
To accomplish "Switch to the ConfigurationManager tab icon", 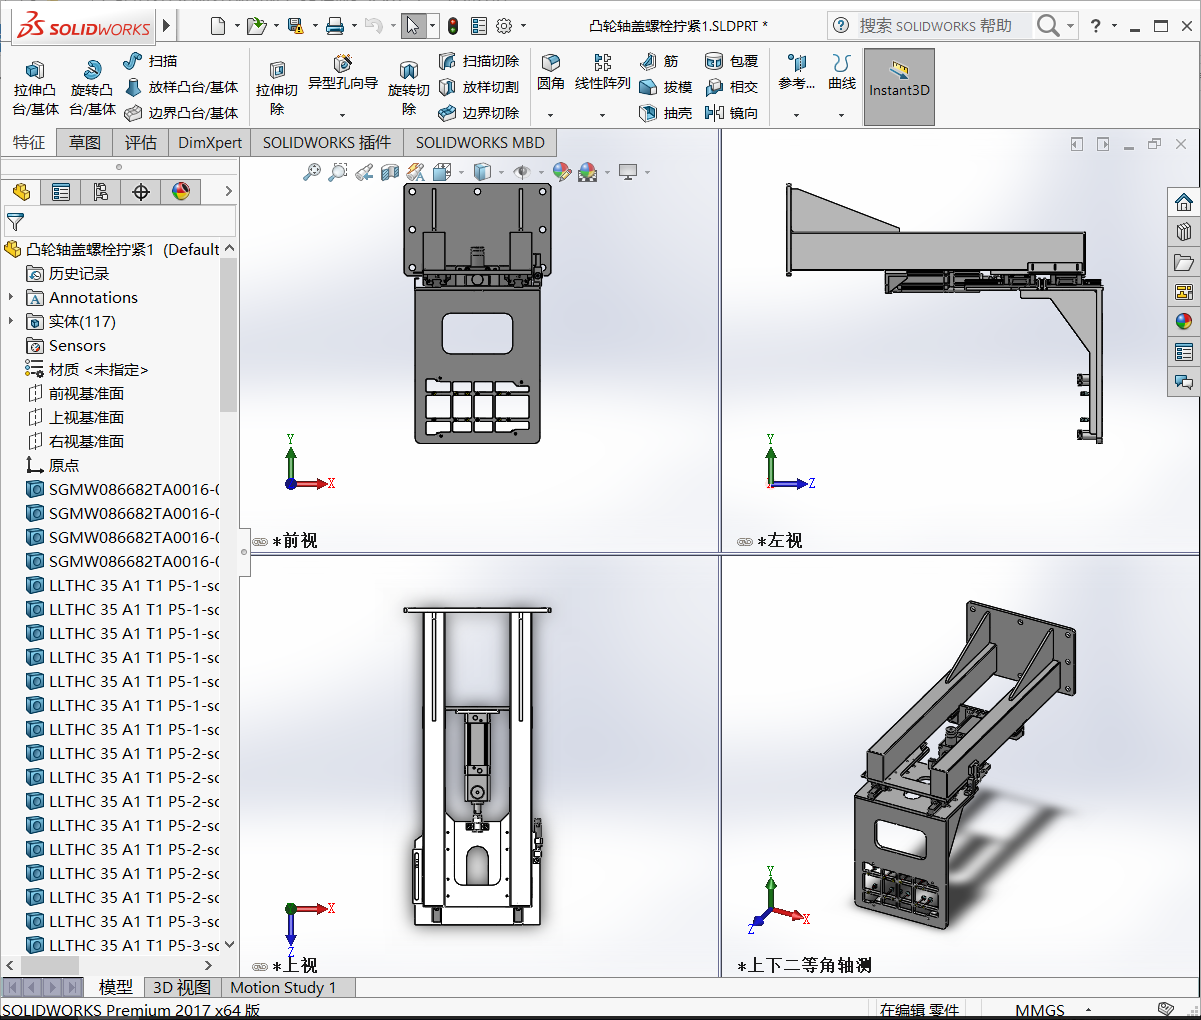I will coord(101,192).
